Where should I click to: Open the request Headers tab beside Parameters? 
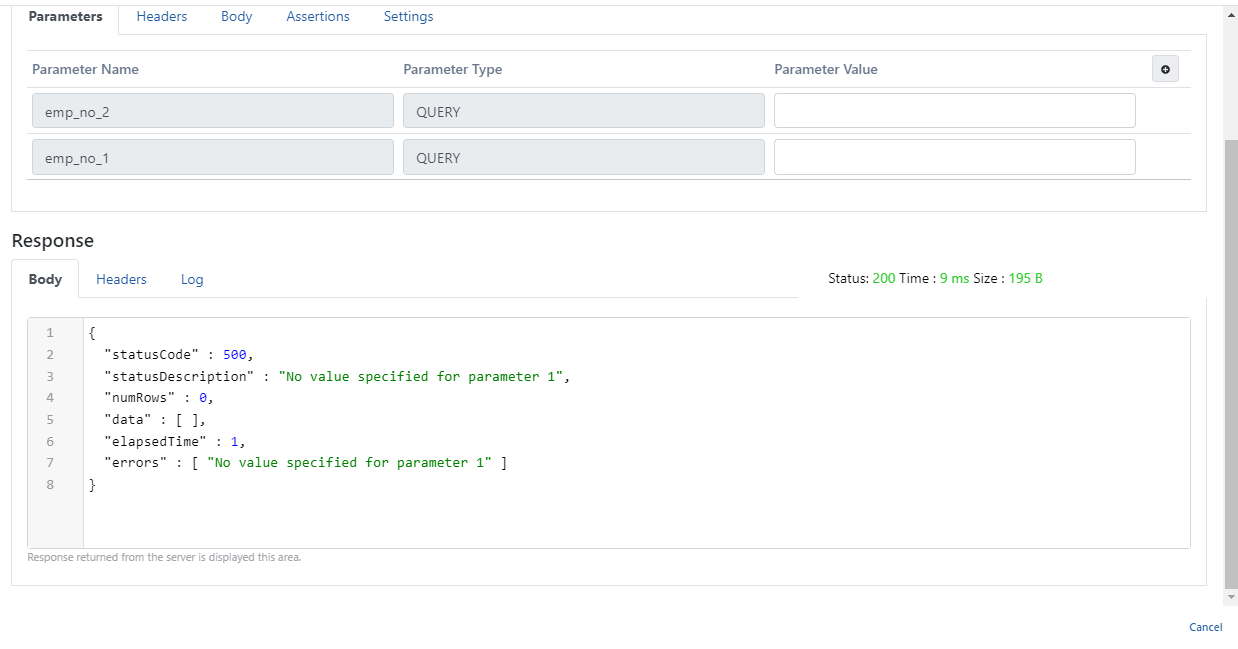coord(162,17)
